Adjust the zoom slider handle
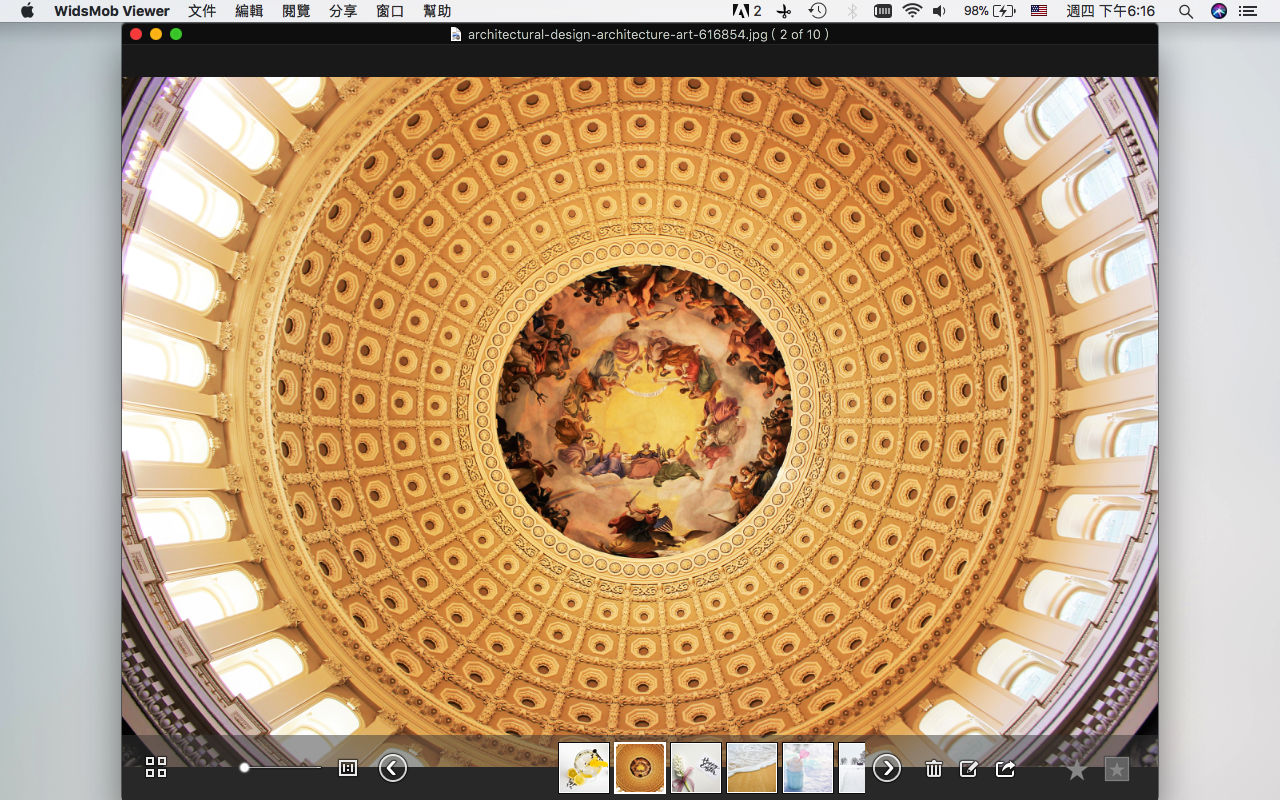This screenshot has width=1280, height=800. (244, 767)
